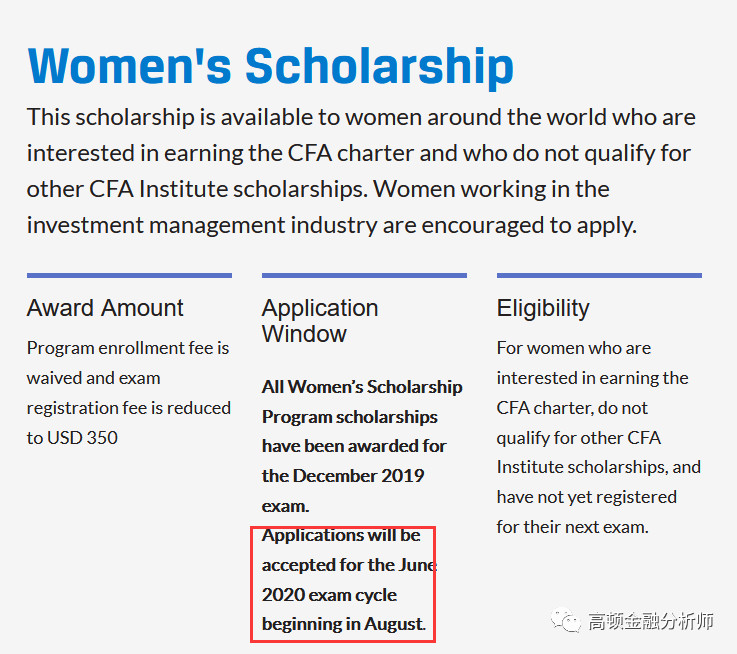Select the Eligibility heading

coord(543,309)
